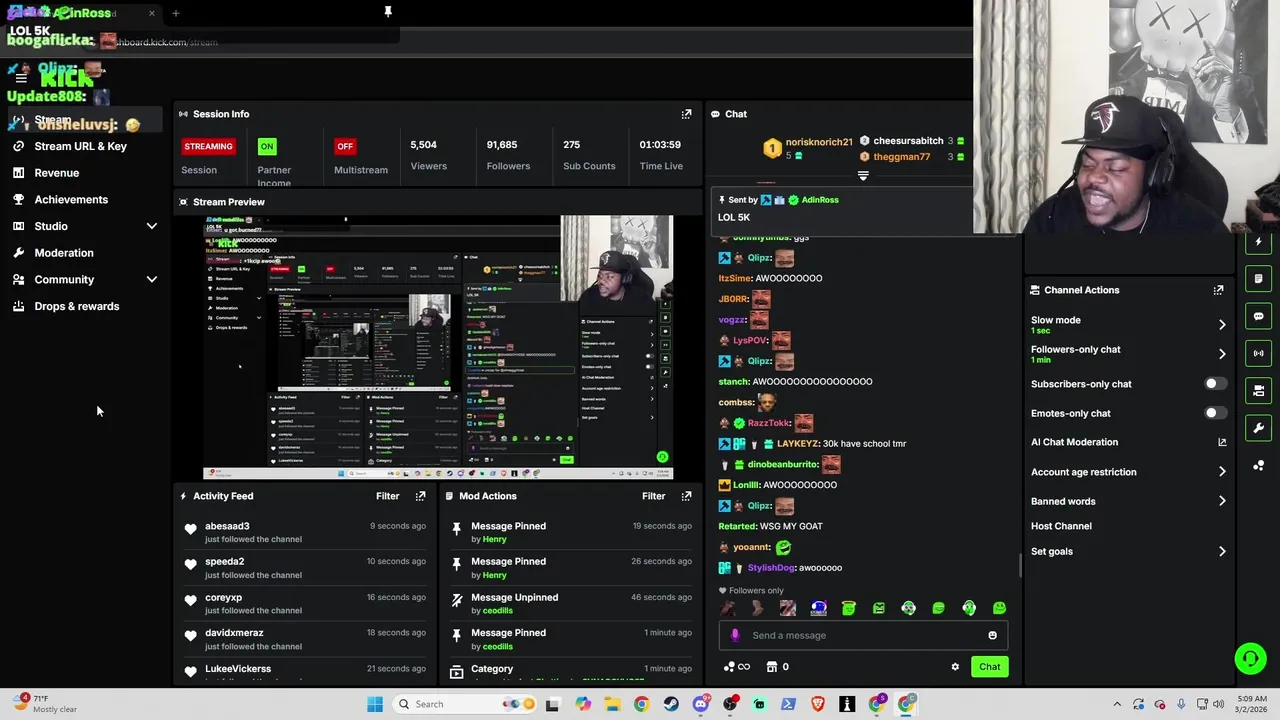Viewport: 1280px width, 720px height.
Task: Toggle Emotes-only chat switch
Action: coord(1213,413)
